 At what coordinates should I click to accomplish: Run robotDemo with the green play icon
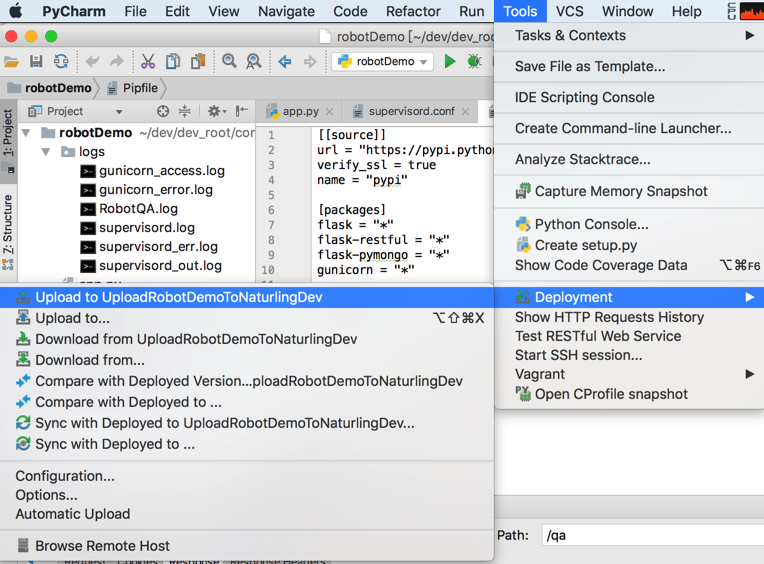point(450,61)
